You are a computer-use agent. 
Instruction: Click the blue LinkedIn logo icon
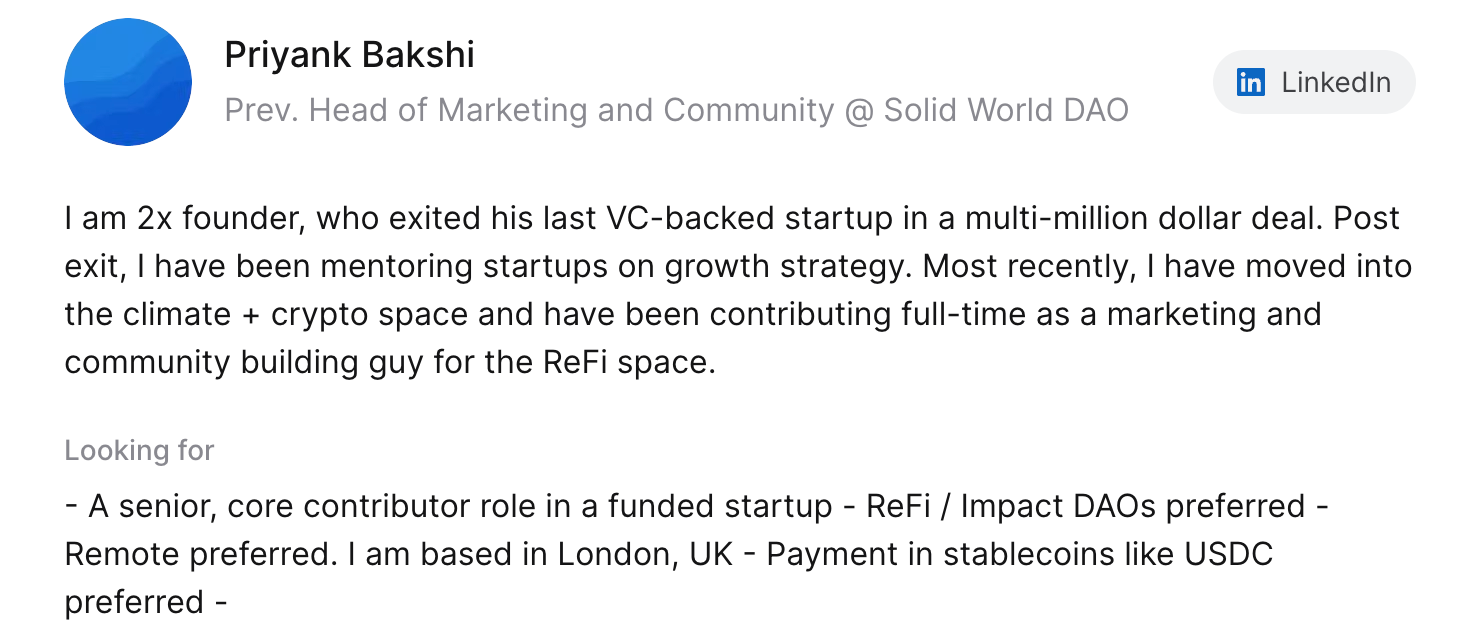[x=1250, y=82]
